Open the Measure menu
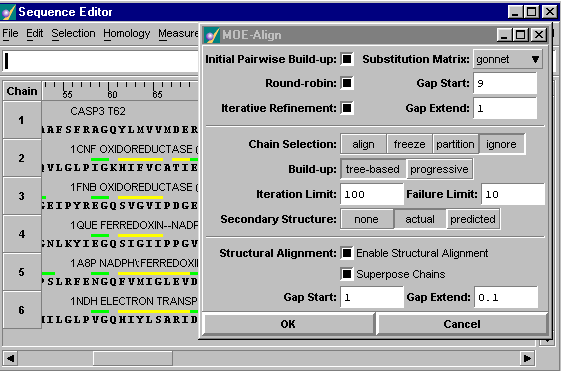 click(178, 34)
